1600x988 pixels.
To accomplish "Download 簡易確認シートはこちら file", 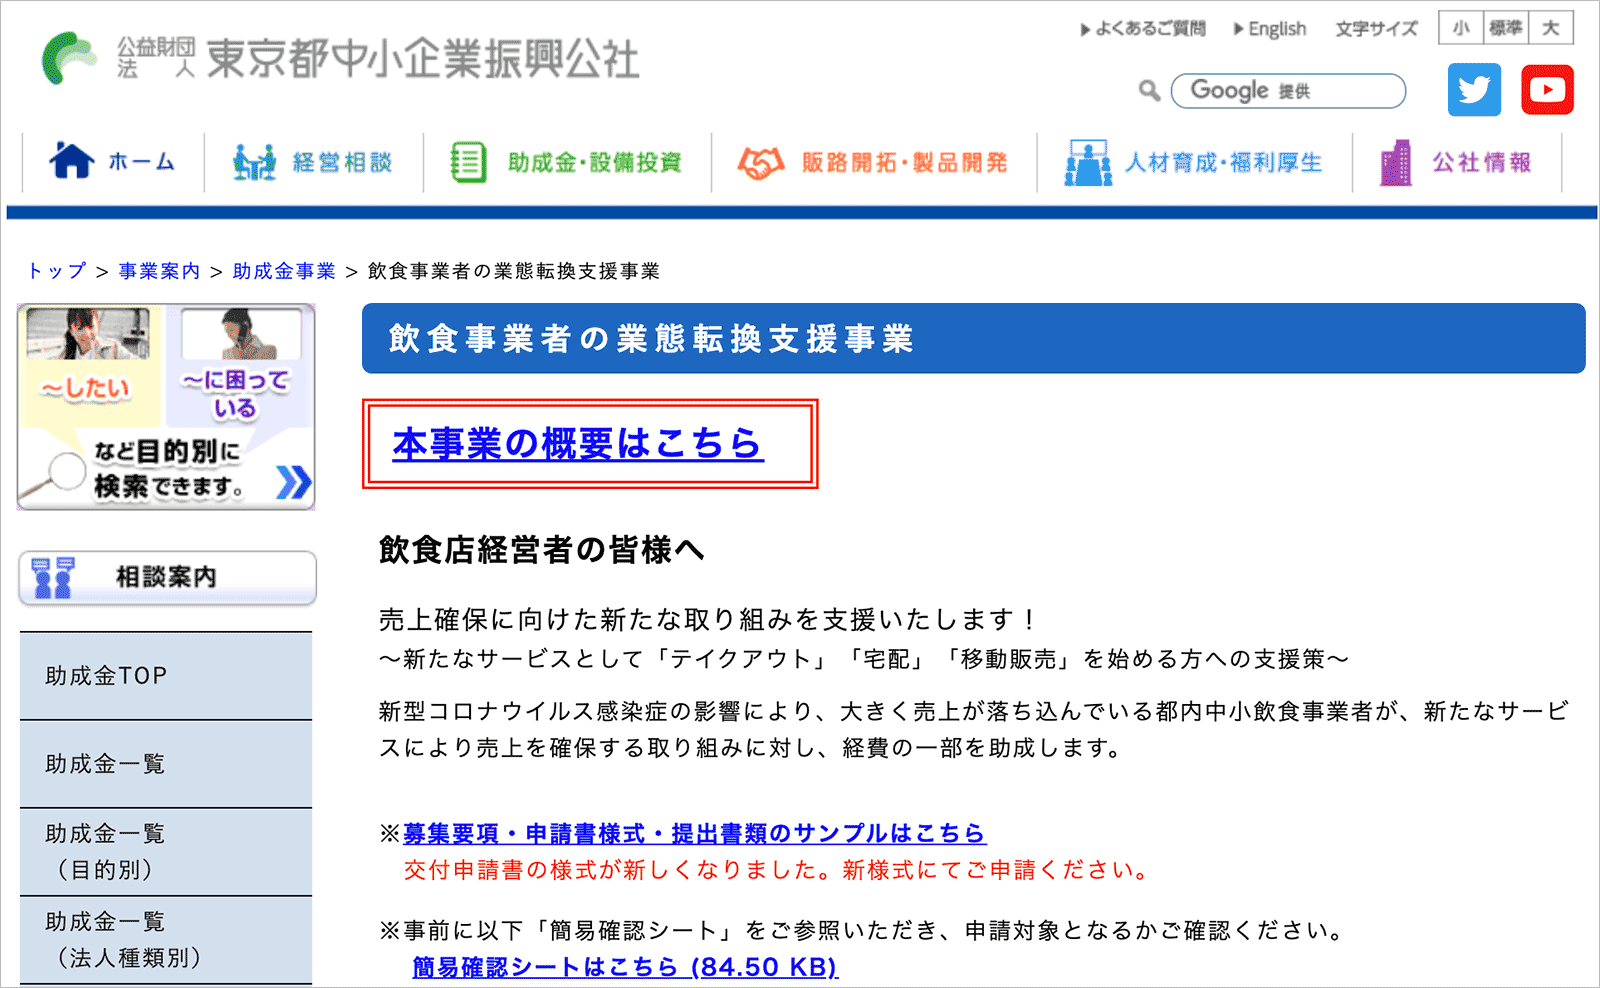I will pyautogui.click(x=625, y=967).
